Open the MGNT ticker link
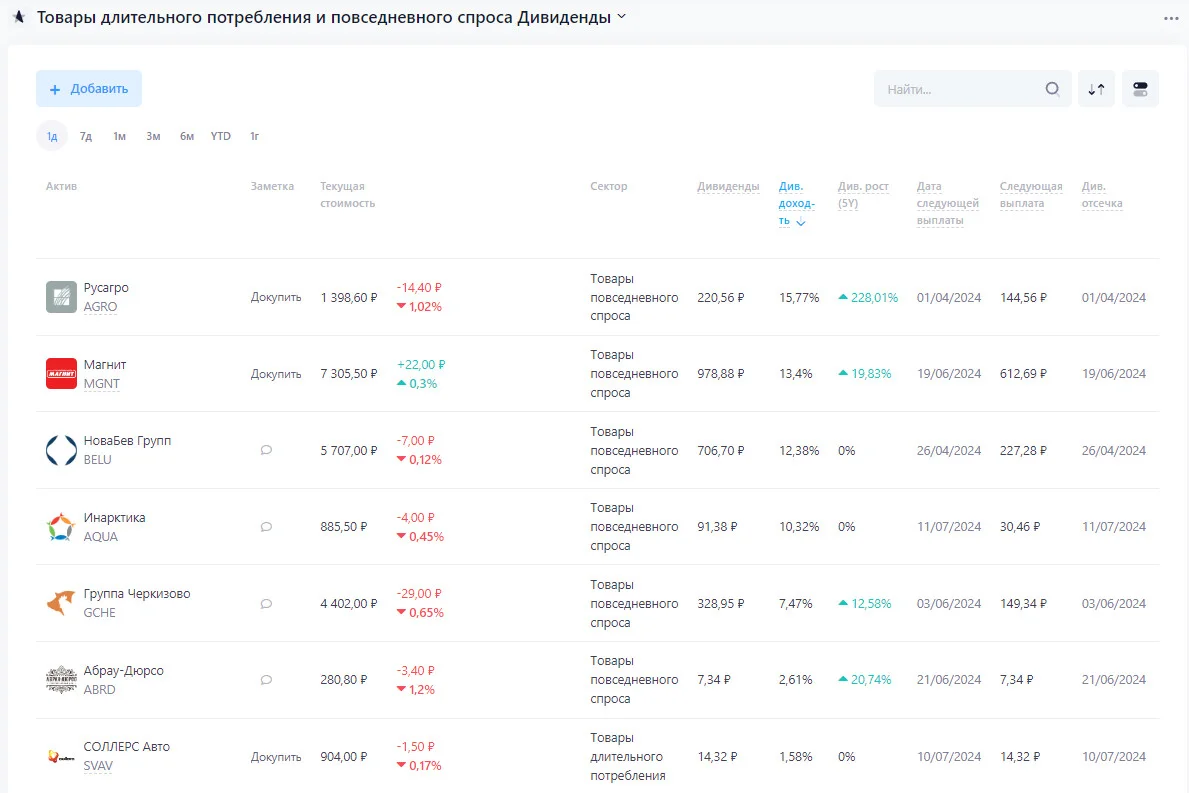 point(102,384)
